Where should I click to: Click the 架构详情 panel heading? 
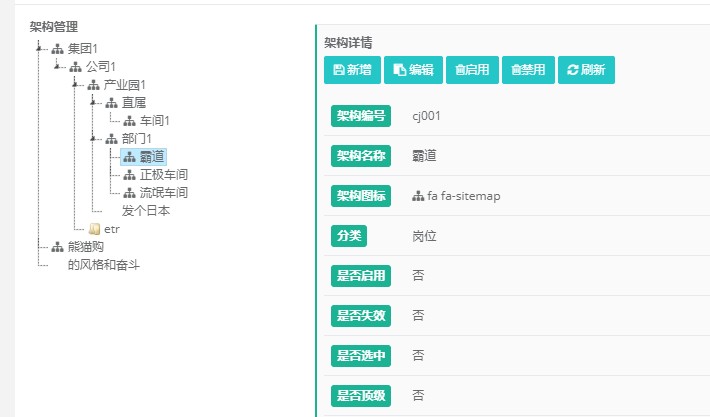(x=348, y=43)
